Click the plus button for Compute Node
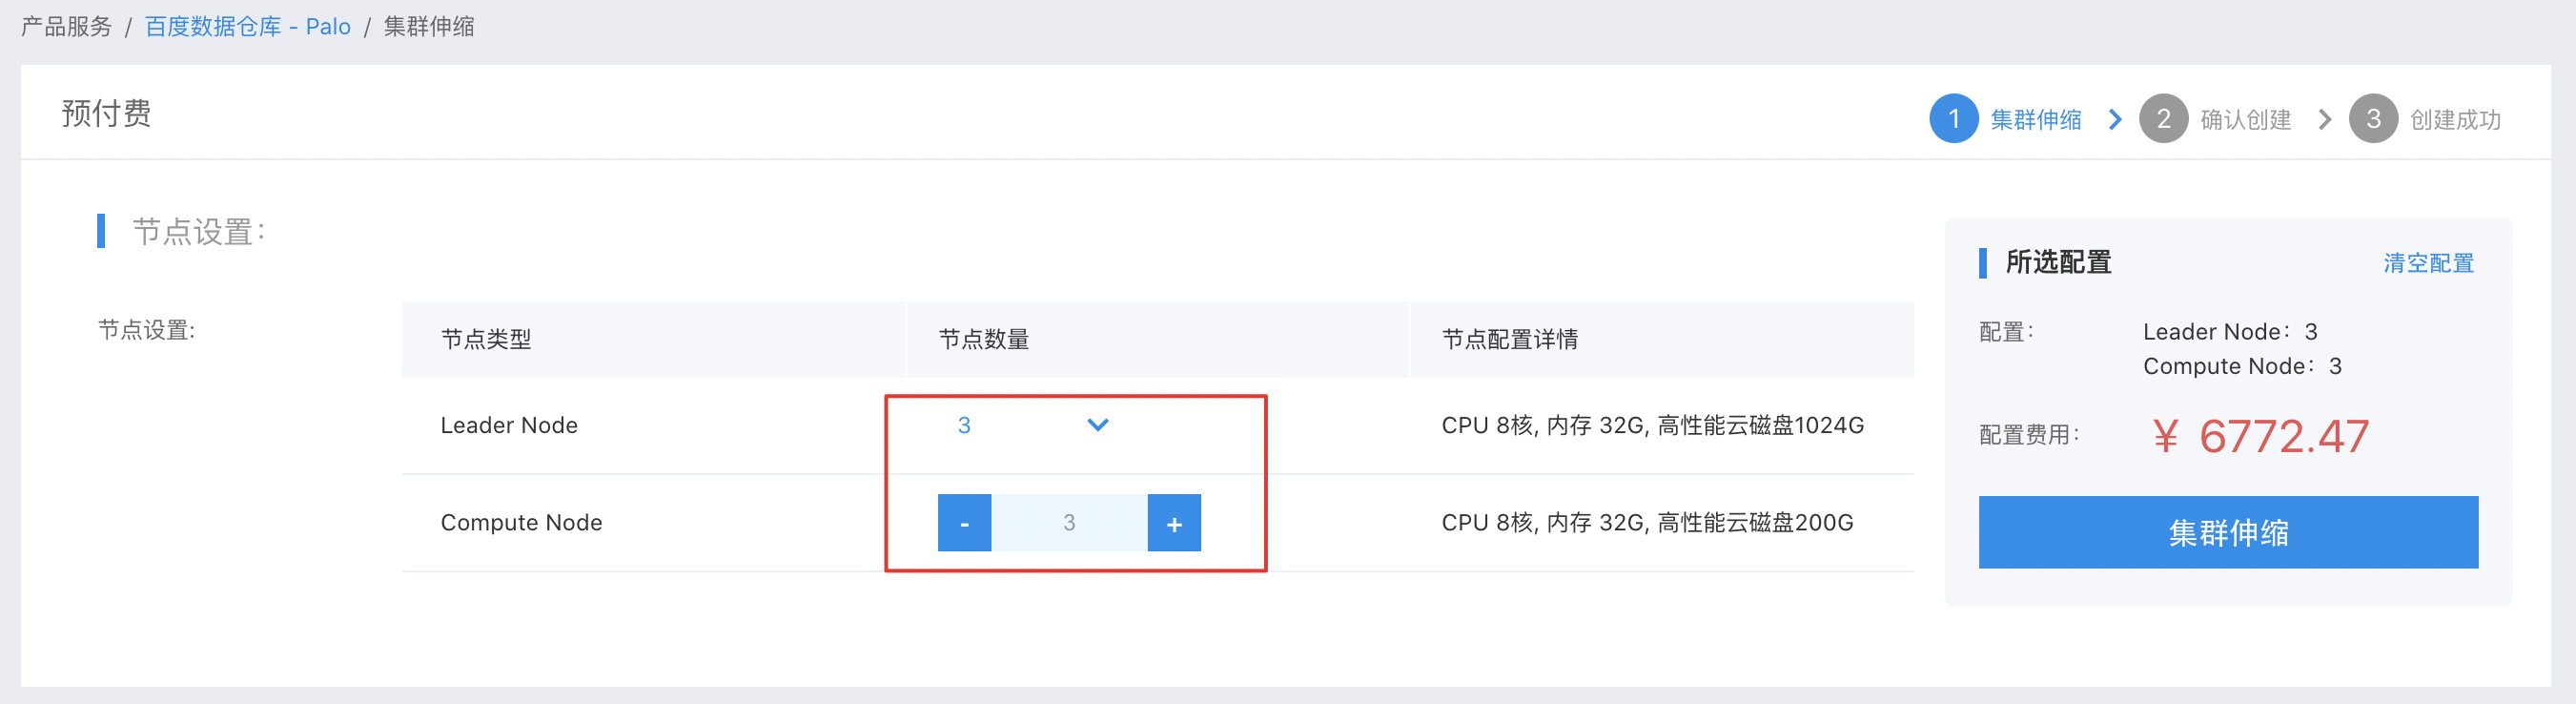This screenshot has width=2576, height=704. click(x=1174, y=523)
